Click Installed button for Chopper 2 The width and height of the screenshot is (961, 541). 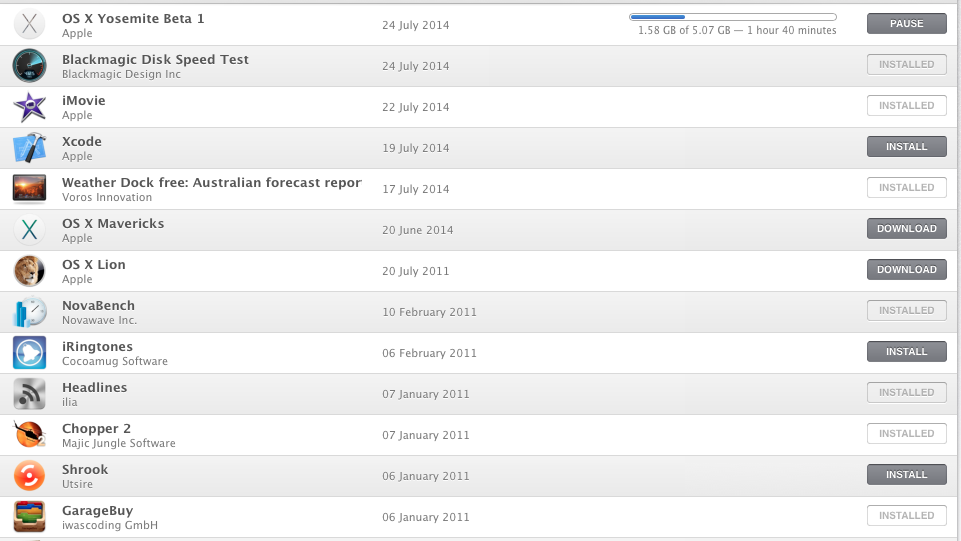[x=906, y=433]
